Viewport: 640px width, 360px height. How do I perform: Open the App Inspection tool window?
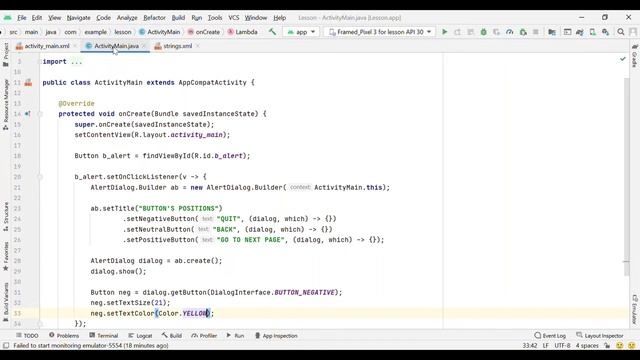coord(276,336)
